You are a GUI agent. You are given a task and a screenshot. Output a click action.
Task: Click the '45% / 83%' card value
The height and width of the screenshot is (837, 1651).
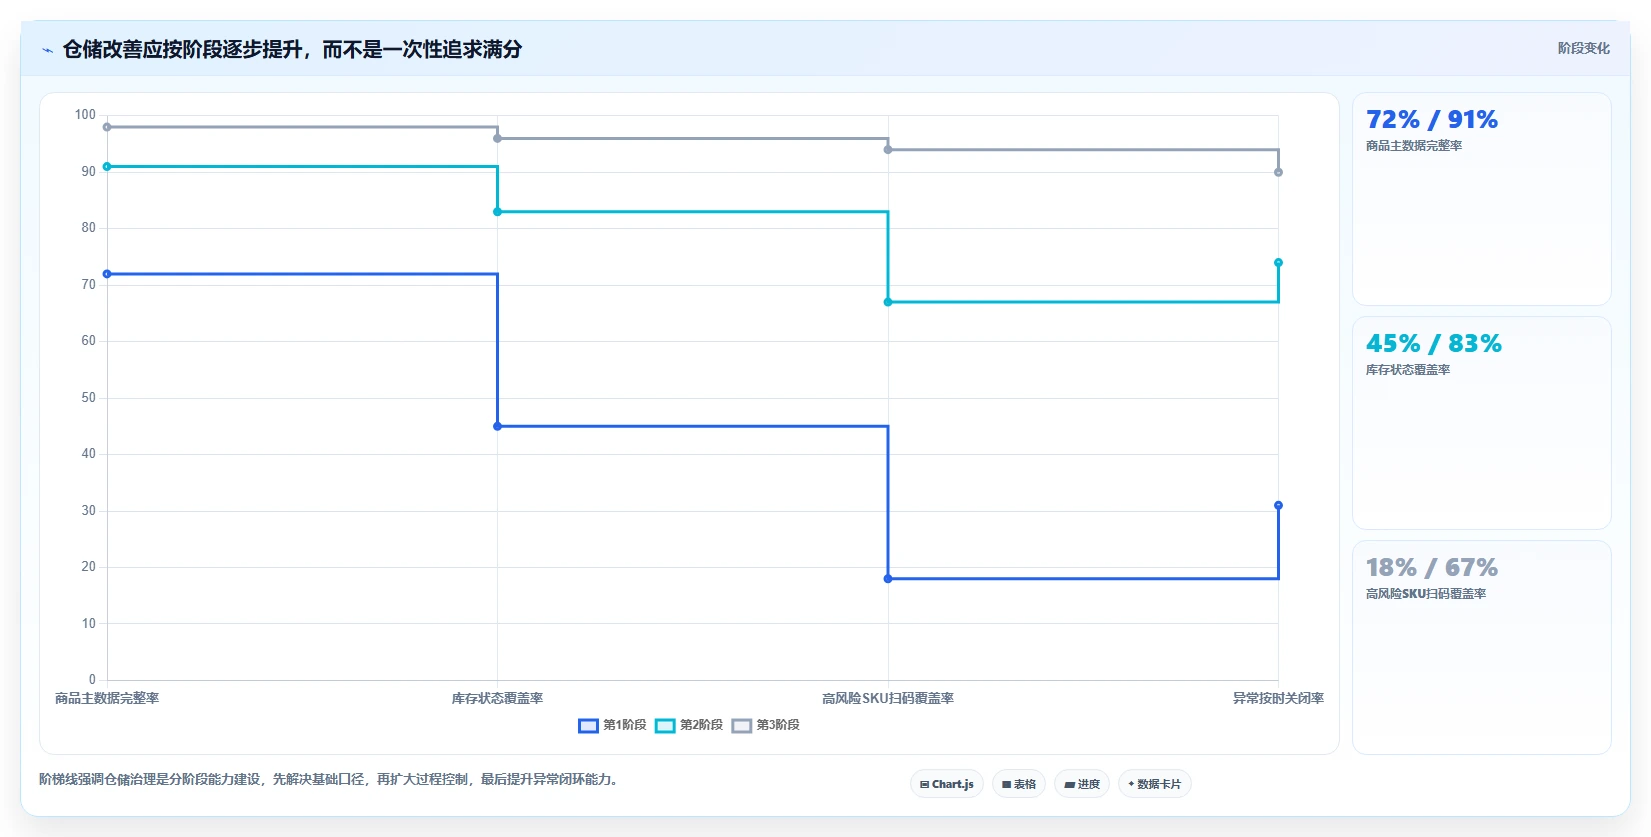(1434, 344)
